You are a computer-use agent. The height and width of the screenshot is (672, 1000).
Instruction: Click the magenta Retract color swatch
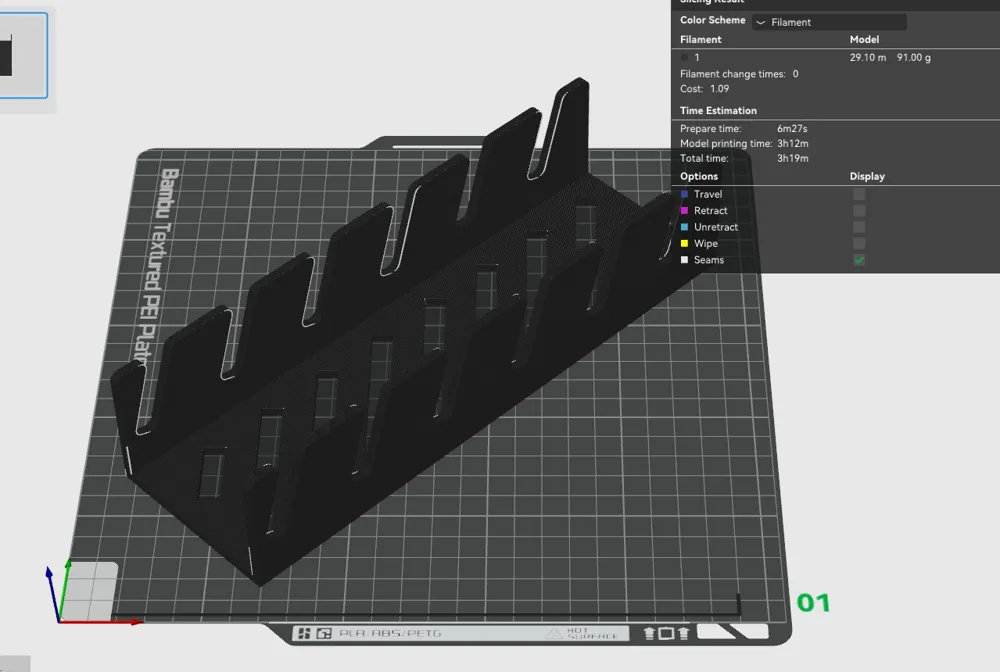[x=684, y=210]
